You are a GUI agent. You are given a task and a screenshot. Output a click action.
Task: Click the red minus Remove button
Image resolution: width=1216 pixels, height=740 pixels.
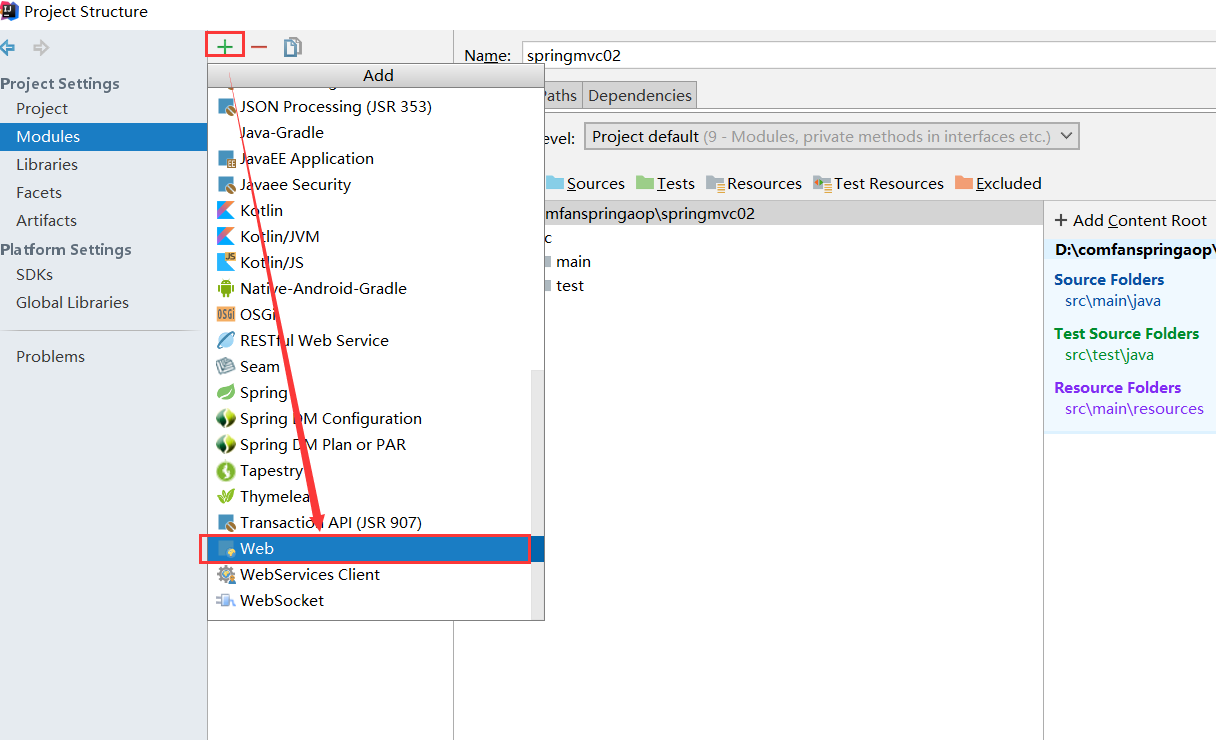pyautogui.click(x=259, y=47)
